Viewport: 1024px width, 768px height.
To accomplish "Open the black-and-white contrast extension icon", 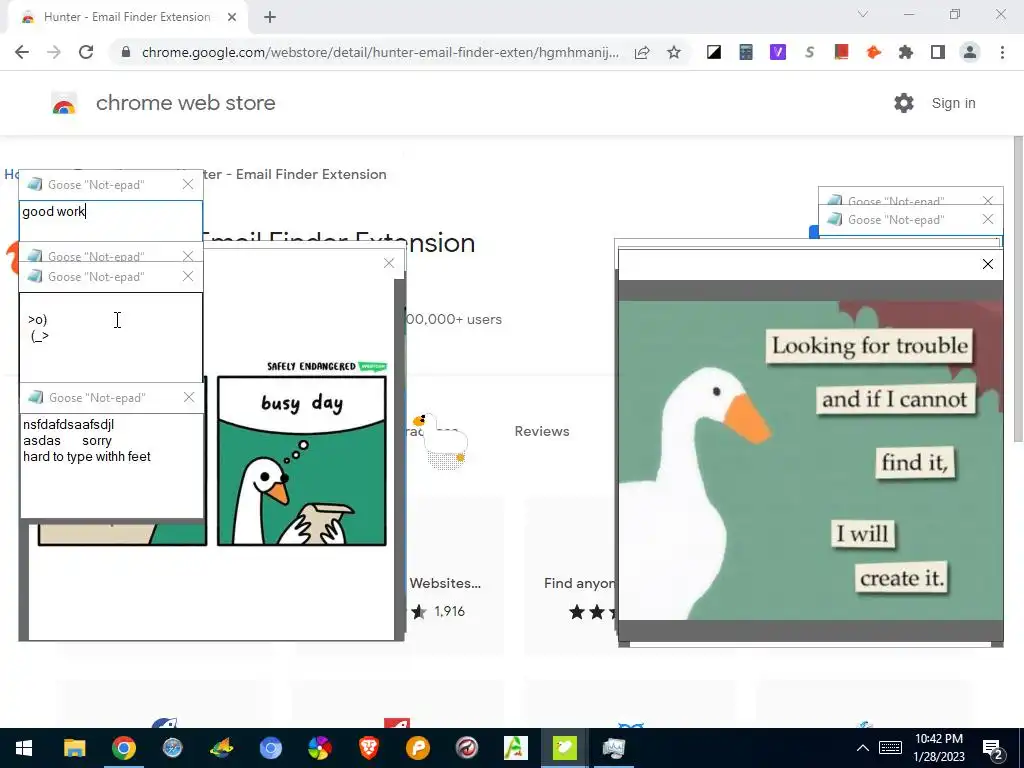I will [x=714, y=52].
